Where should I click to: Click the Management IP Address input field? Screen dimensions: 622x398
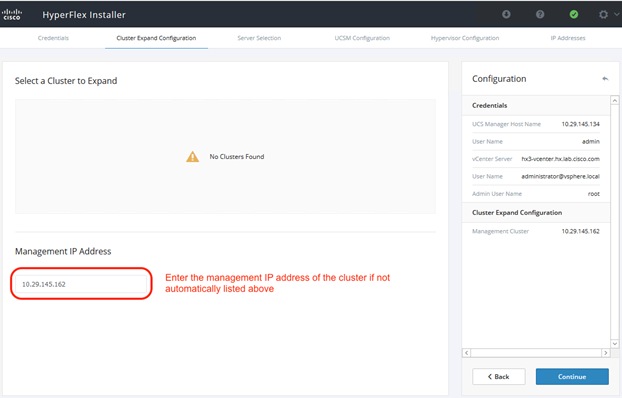coord(81,284)
